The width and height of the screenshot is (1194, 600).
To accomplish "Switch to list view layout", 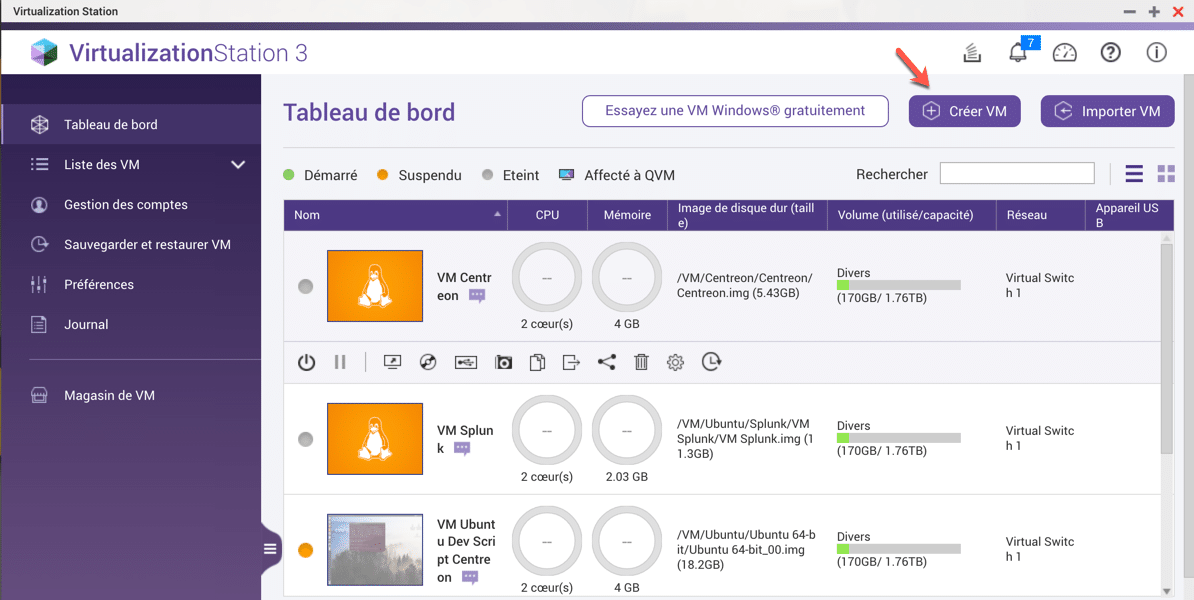I will coord(1135,174).
